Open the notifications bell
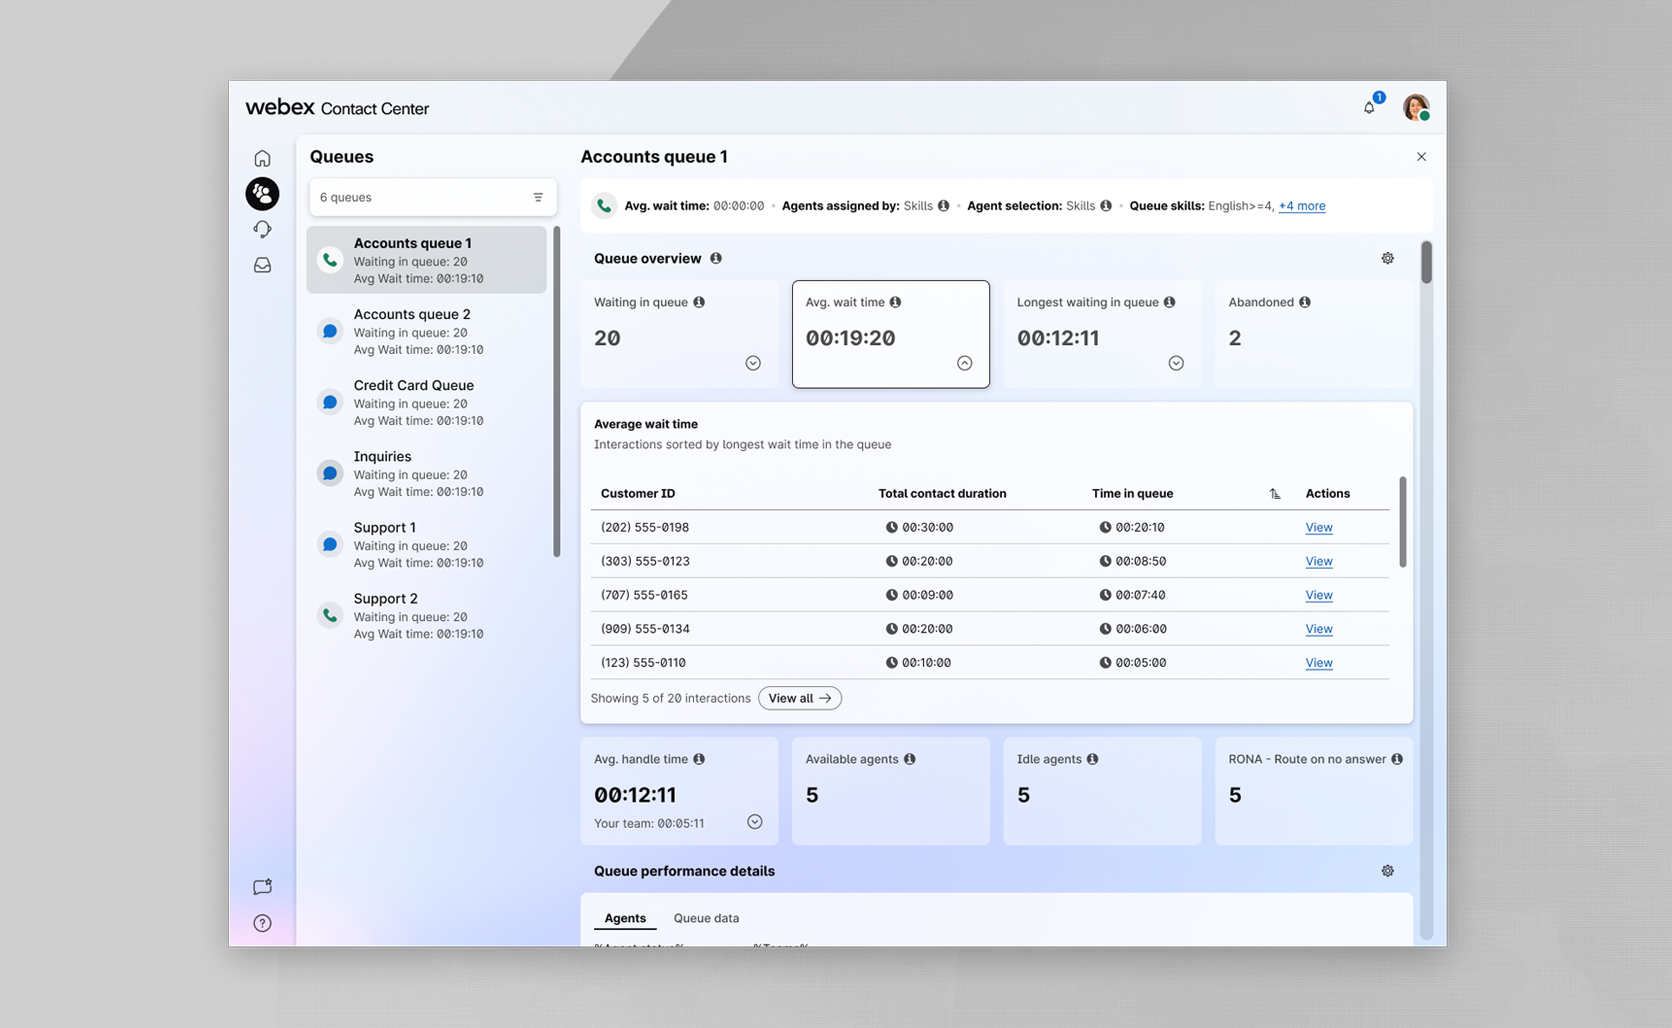The height and width of the screenshot is (1028, 1672). 1369,107
